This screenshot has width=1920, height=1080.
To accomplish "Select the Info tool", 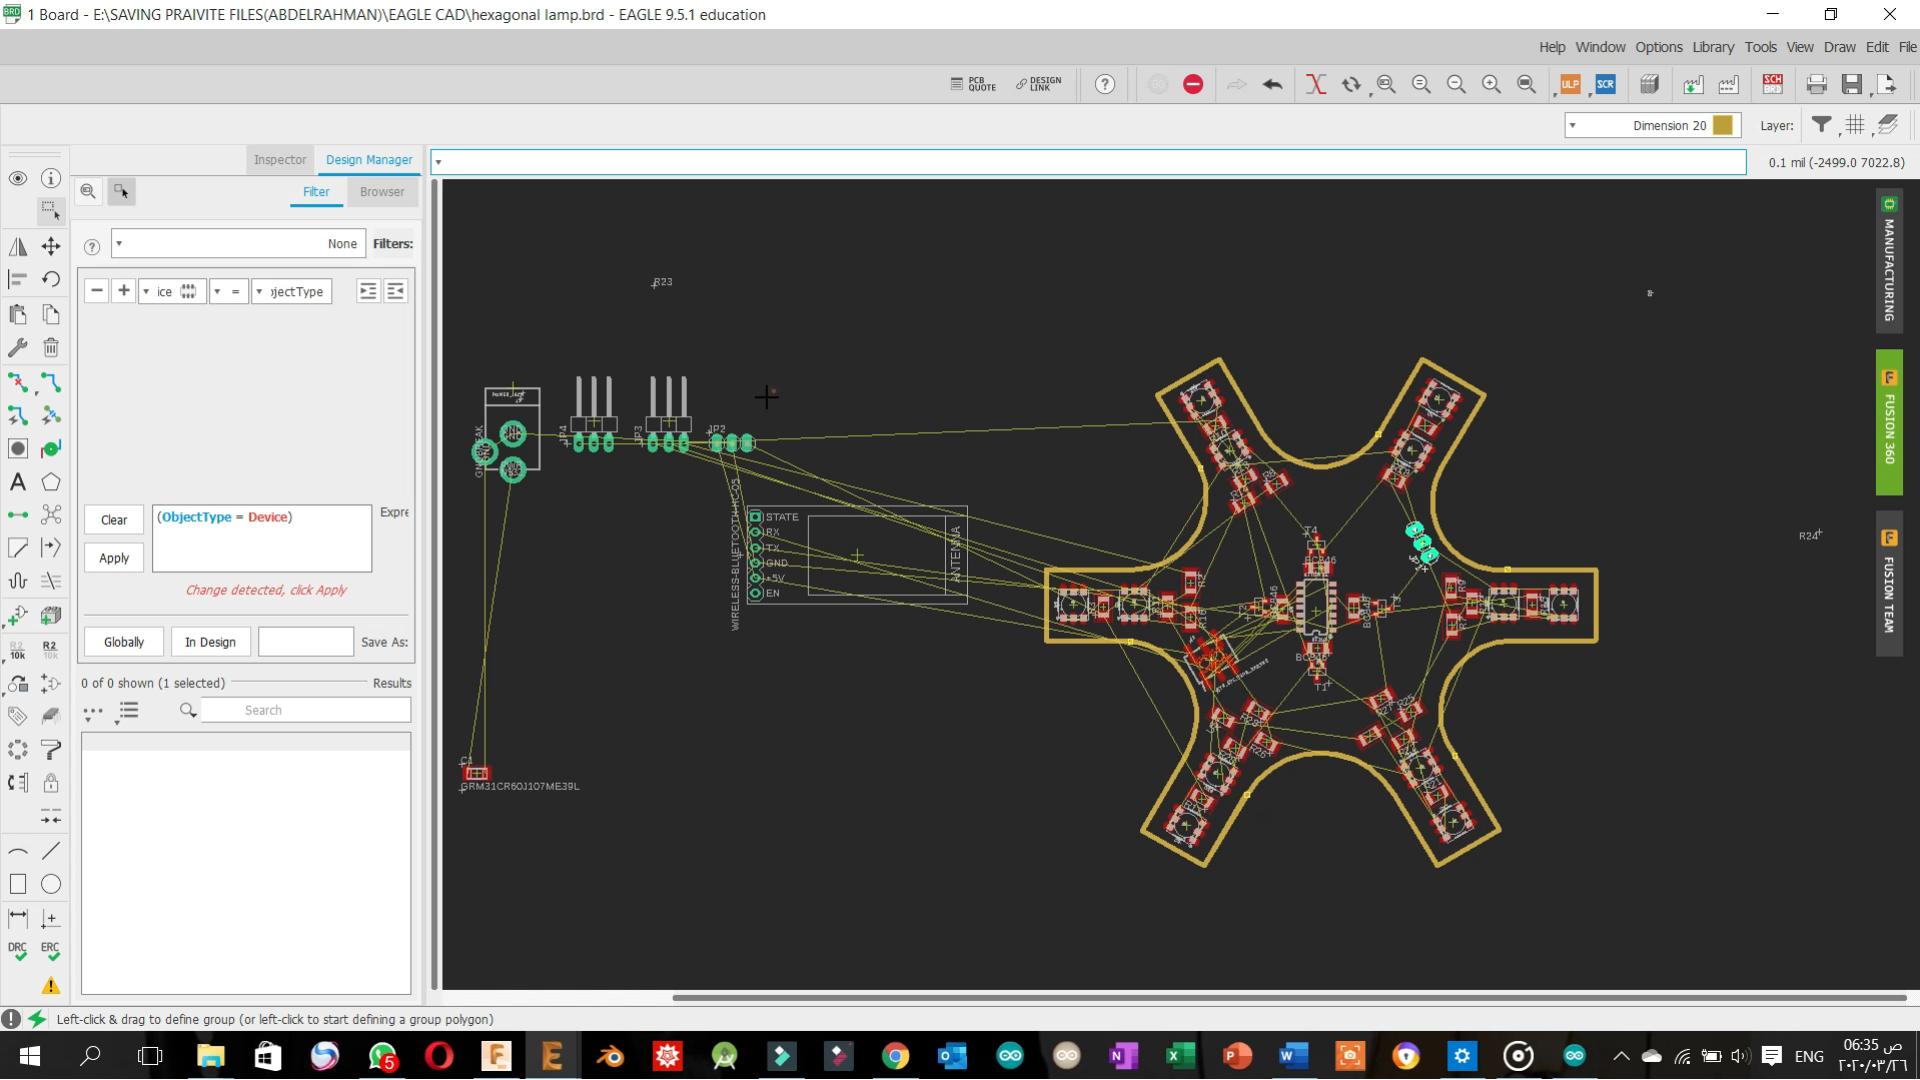I will [51, 178].
